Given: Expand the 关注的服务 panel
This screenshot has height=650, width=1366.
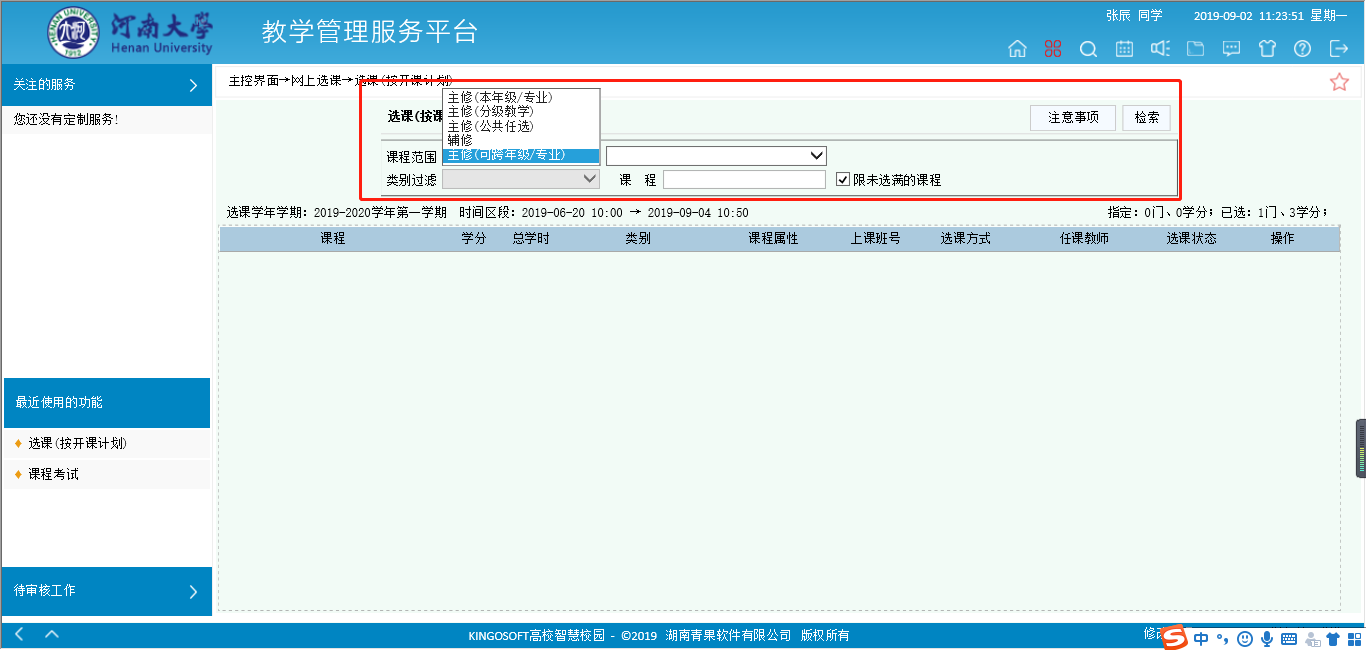Looking at the screenshot, I should pyautogui.click(x=193, y=86).
